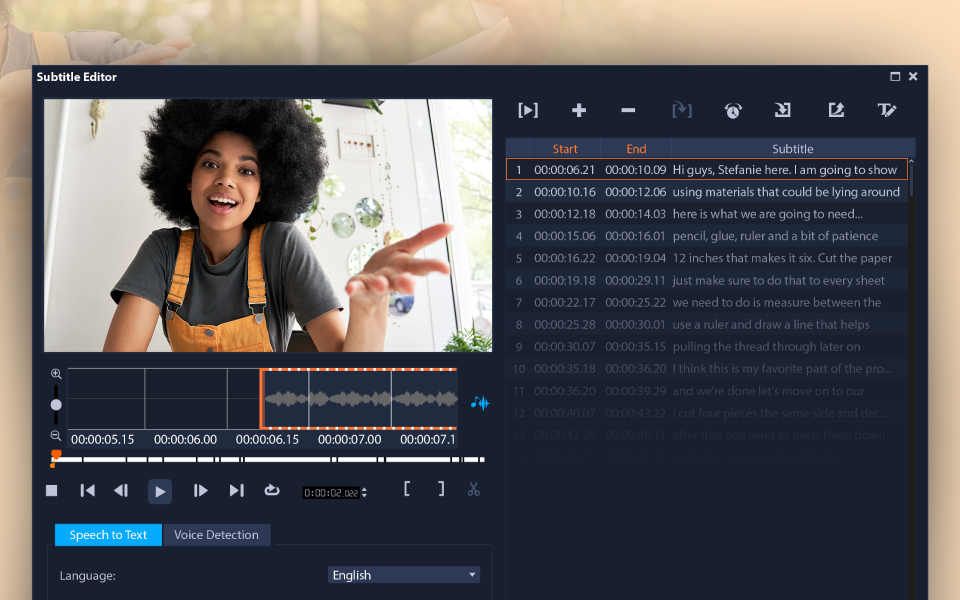Open the Language dropdown set to English

(403, 574)
